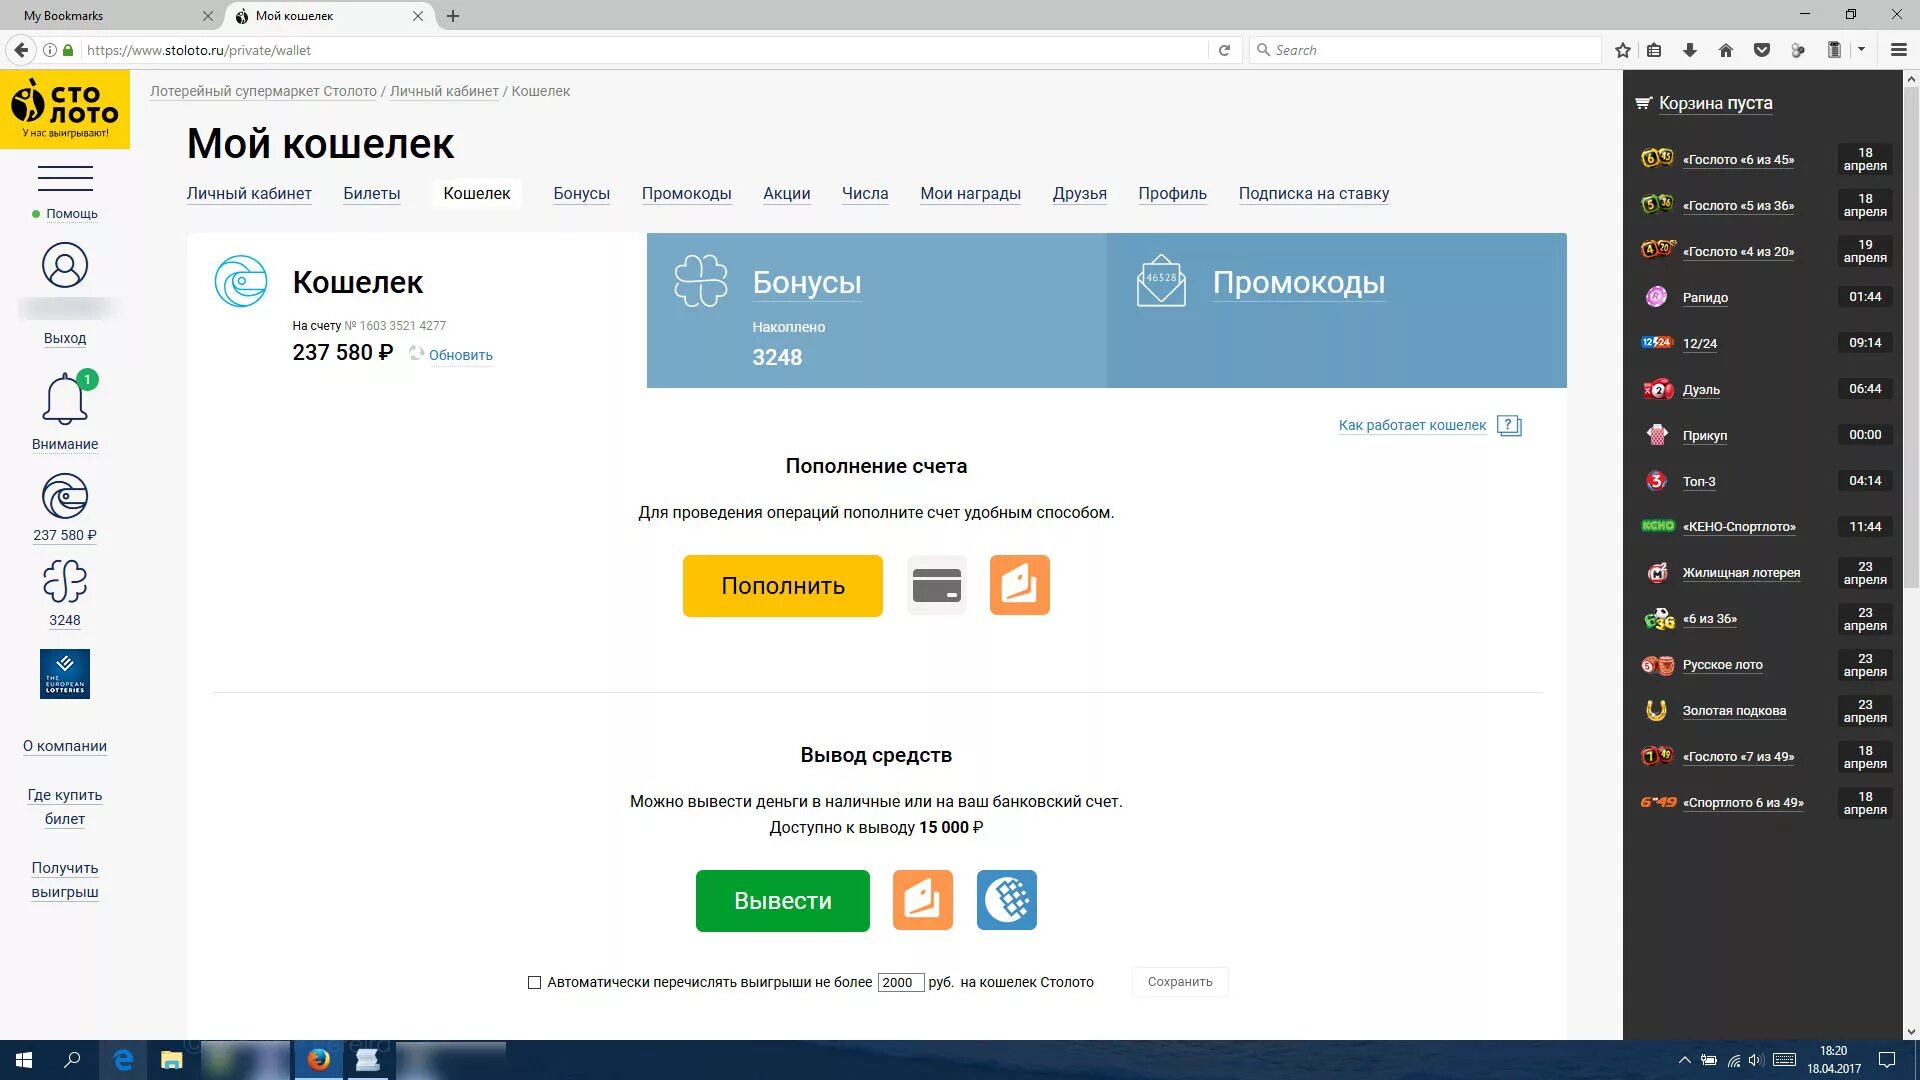1920x1080 pixels.
Task: Expand the toolbar overflow dropdown arrow
Action: tap(1861, 49)
